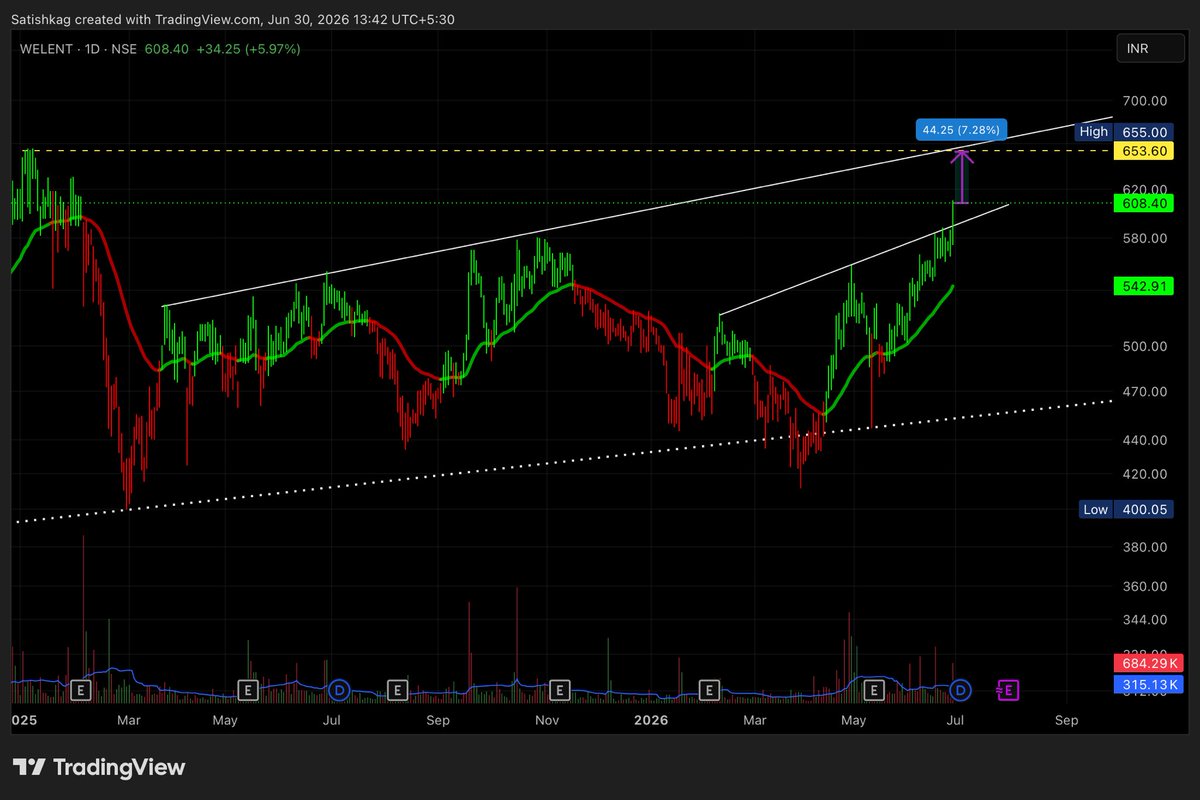The width and height of the screenshot is (1200, 800).
Task: Click the Low 400.05 price label
Action: click(x=1125, y=510)
